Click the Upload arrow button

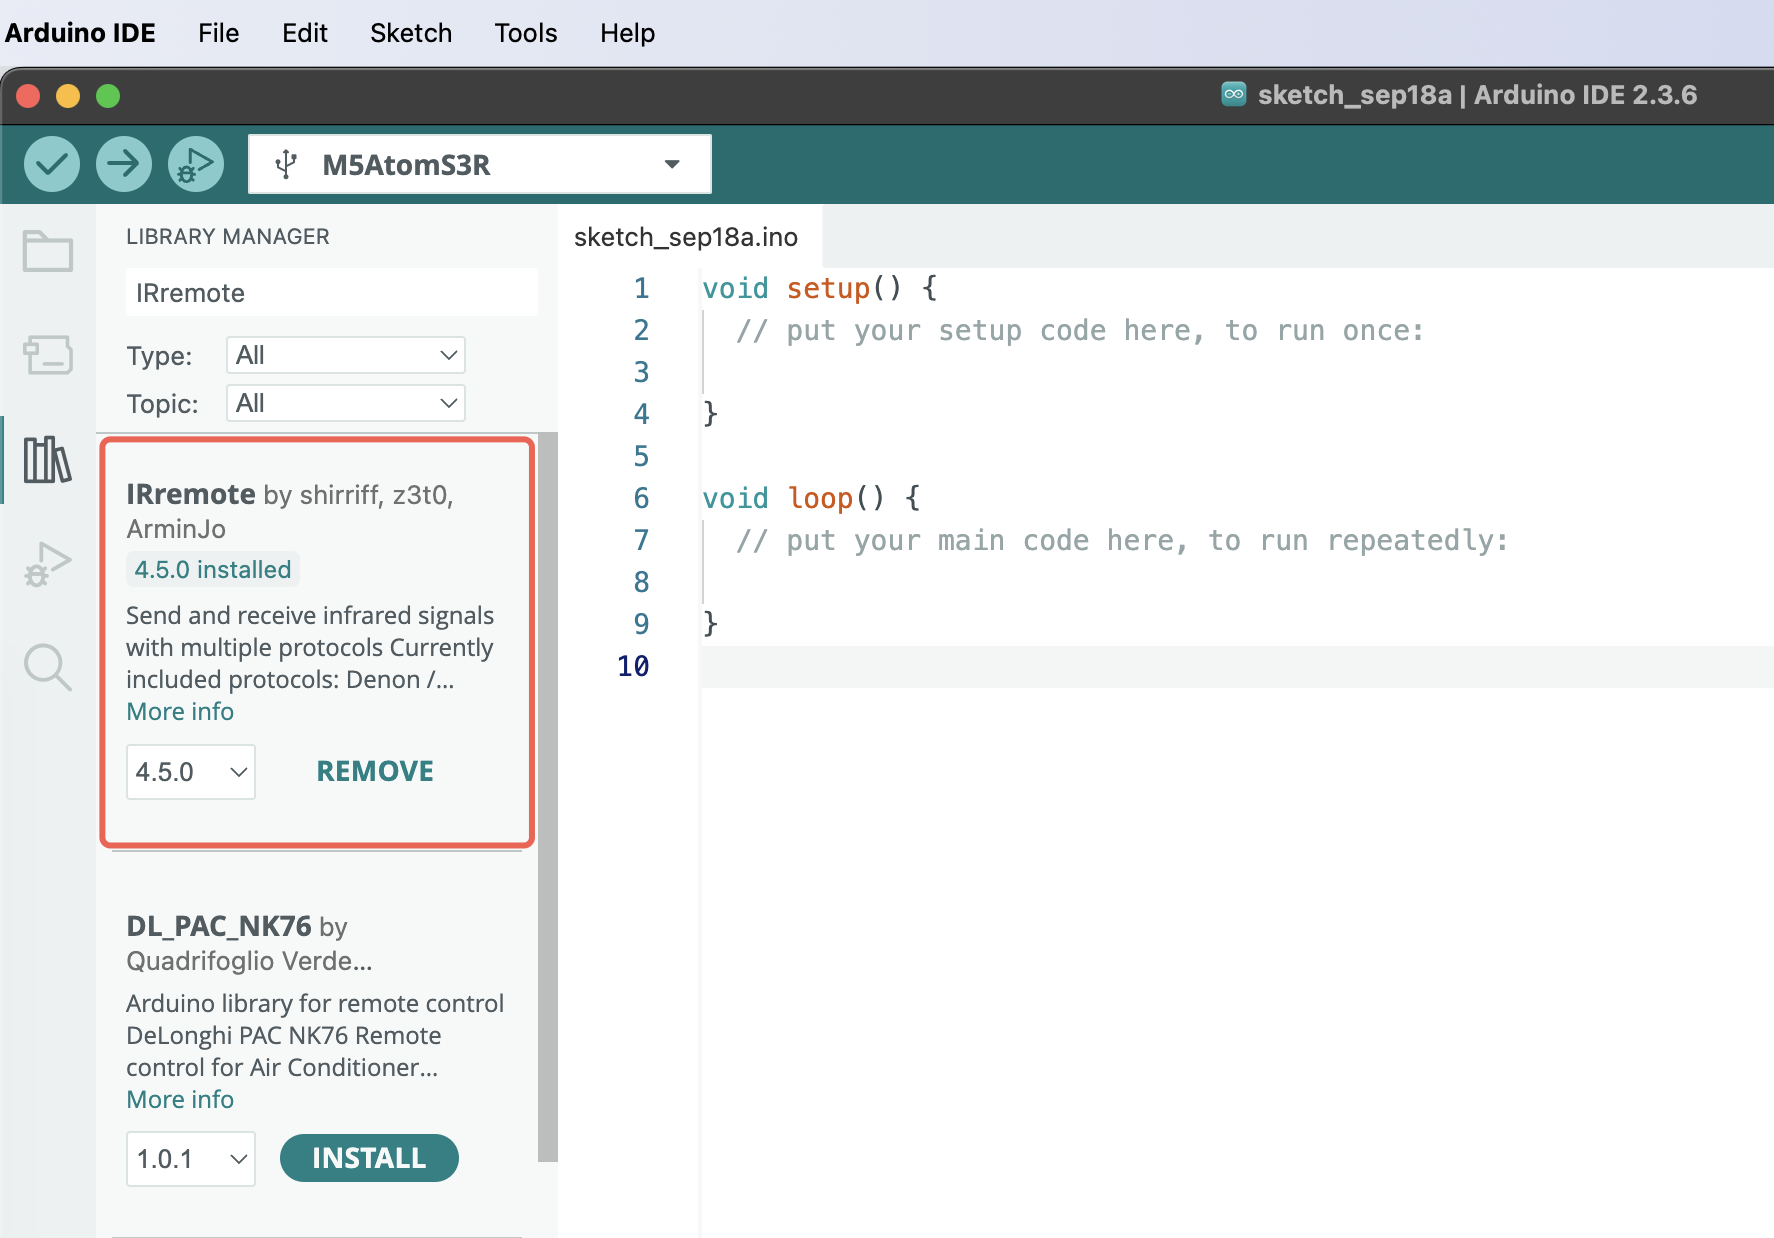pyautogui.click(x=124, y=164)
